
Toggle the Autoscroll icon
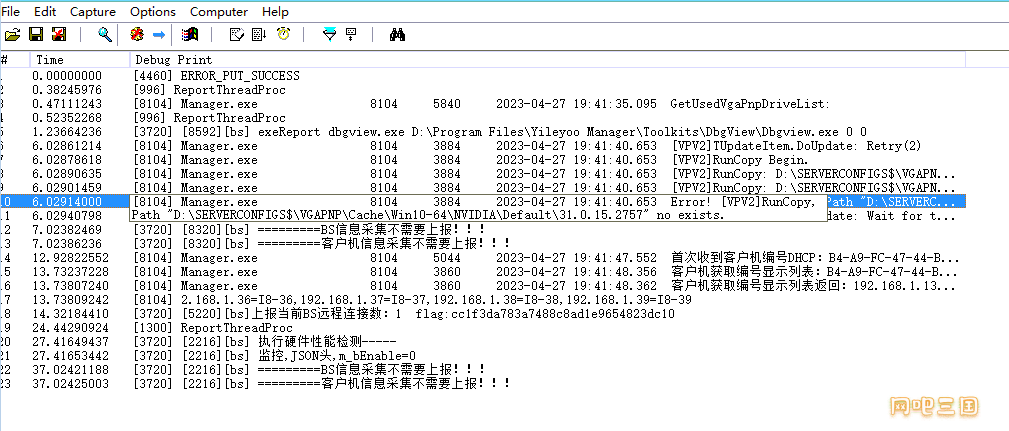click(259, 35)
